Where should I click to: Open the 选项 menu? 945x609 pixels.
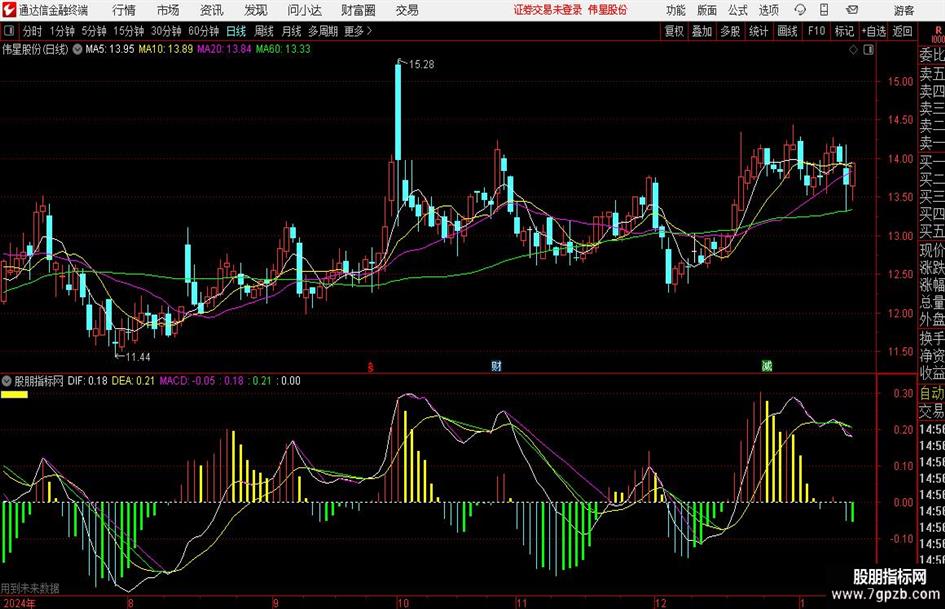tap(769, 10)
